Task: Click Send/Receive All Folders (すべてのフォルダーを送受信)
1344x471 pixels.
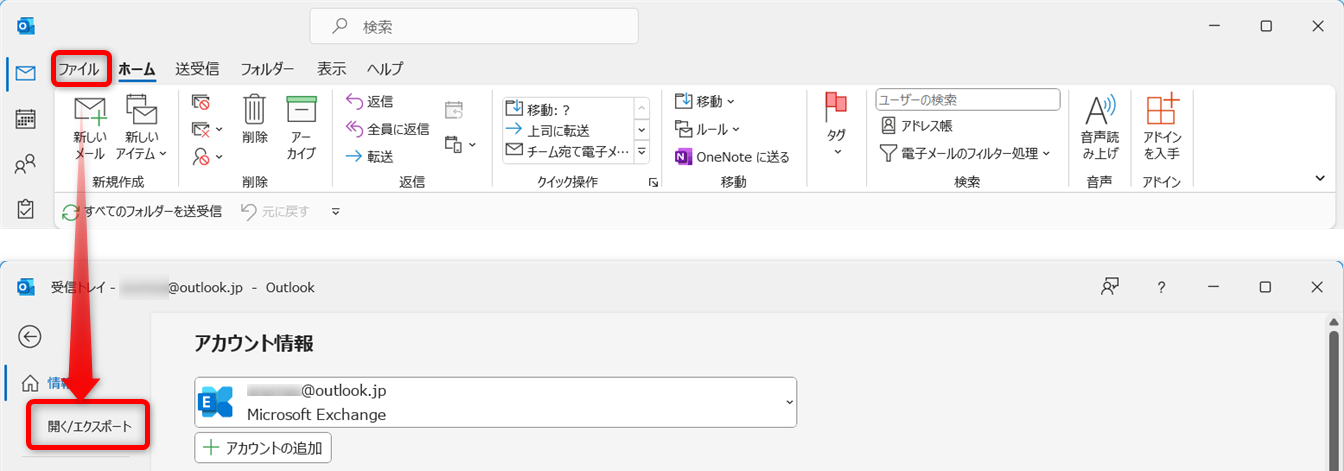Action: coord(142,211)
